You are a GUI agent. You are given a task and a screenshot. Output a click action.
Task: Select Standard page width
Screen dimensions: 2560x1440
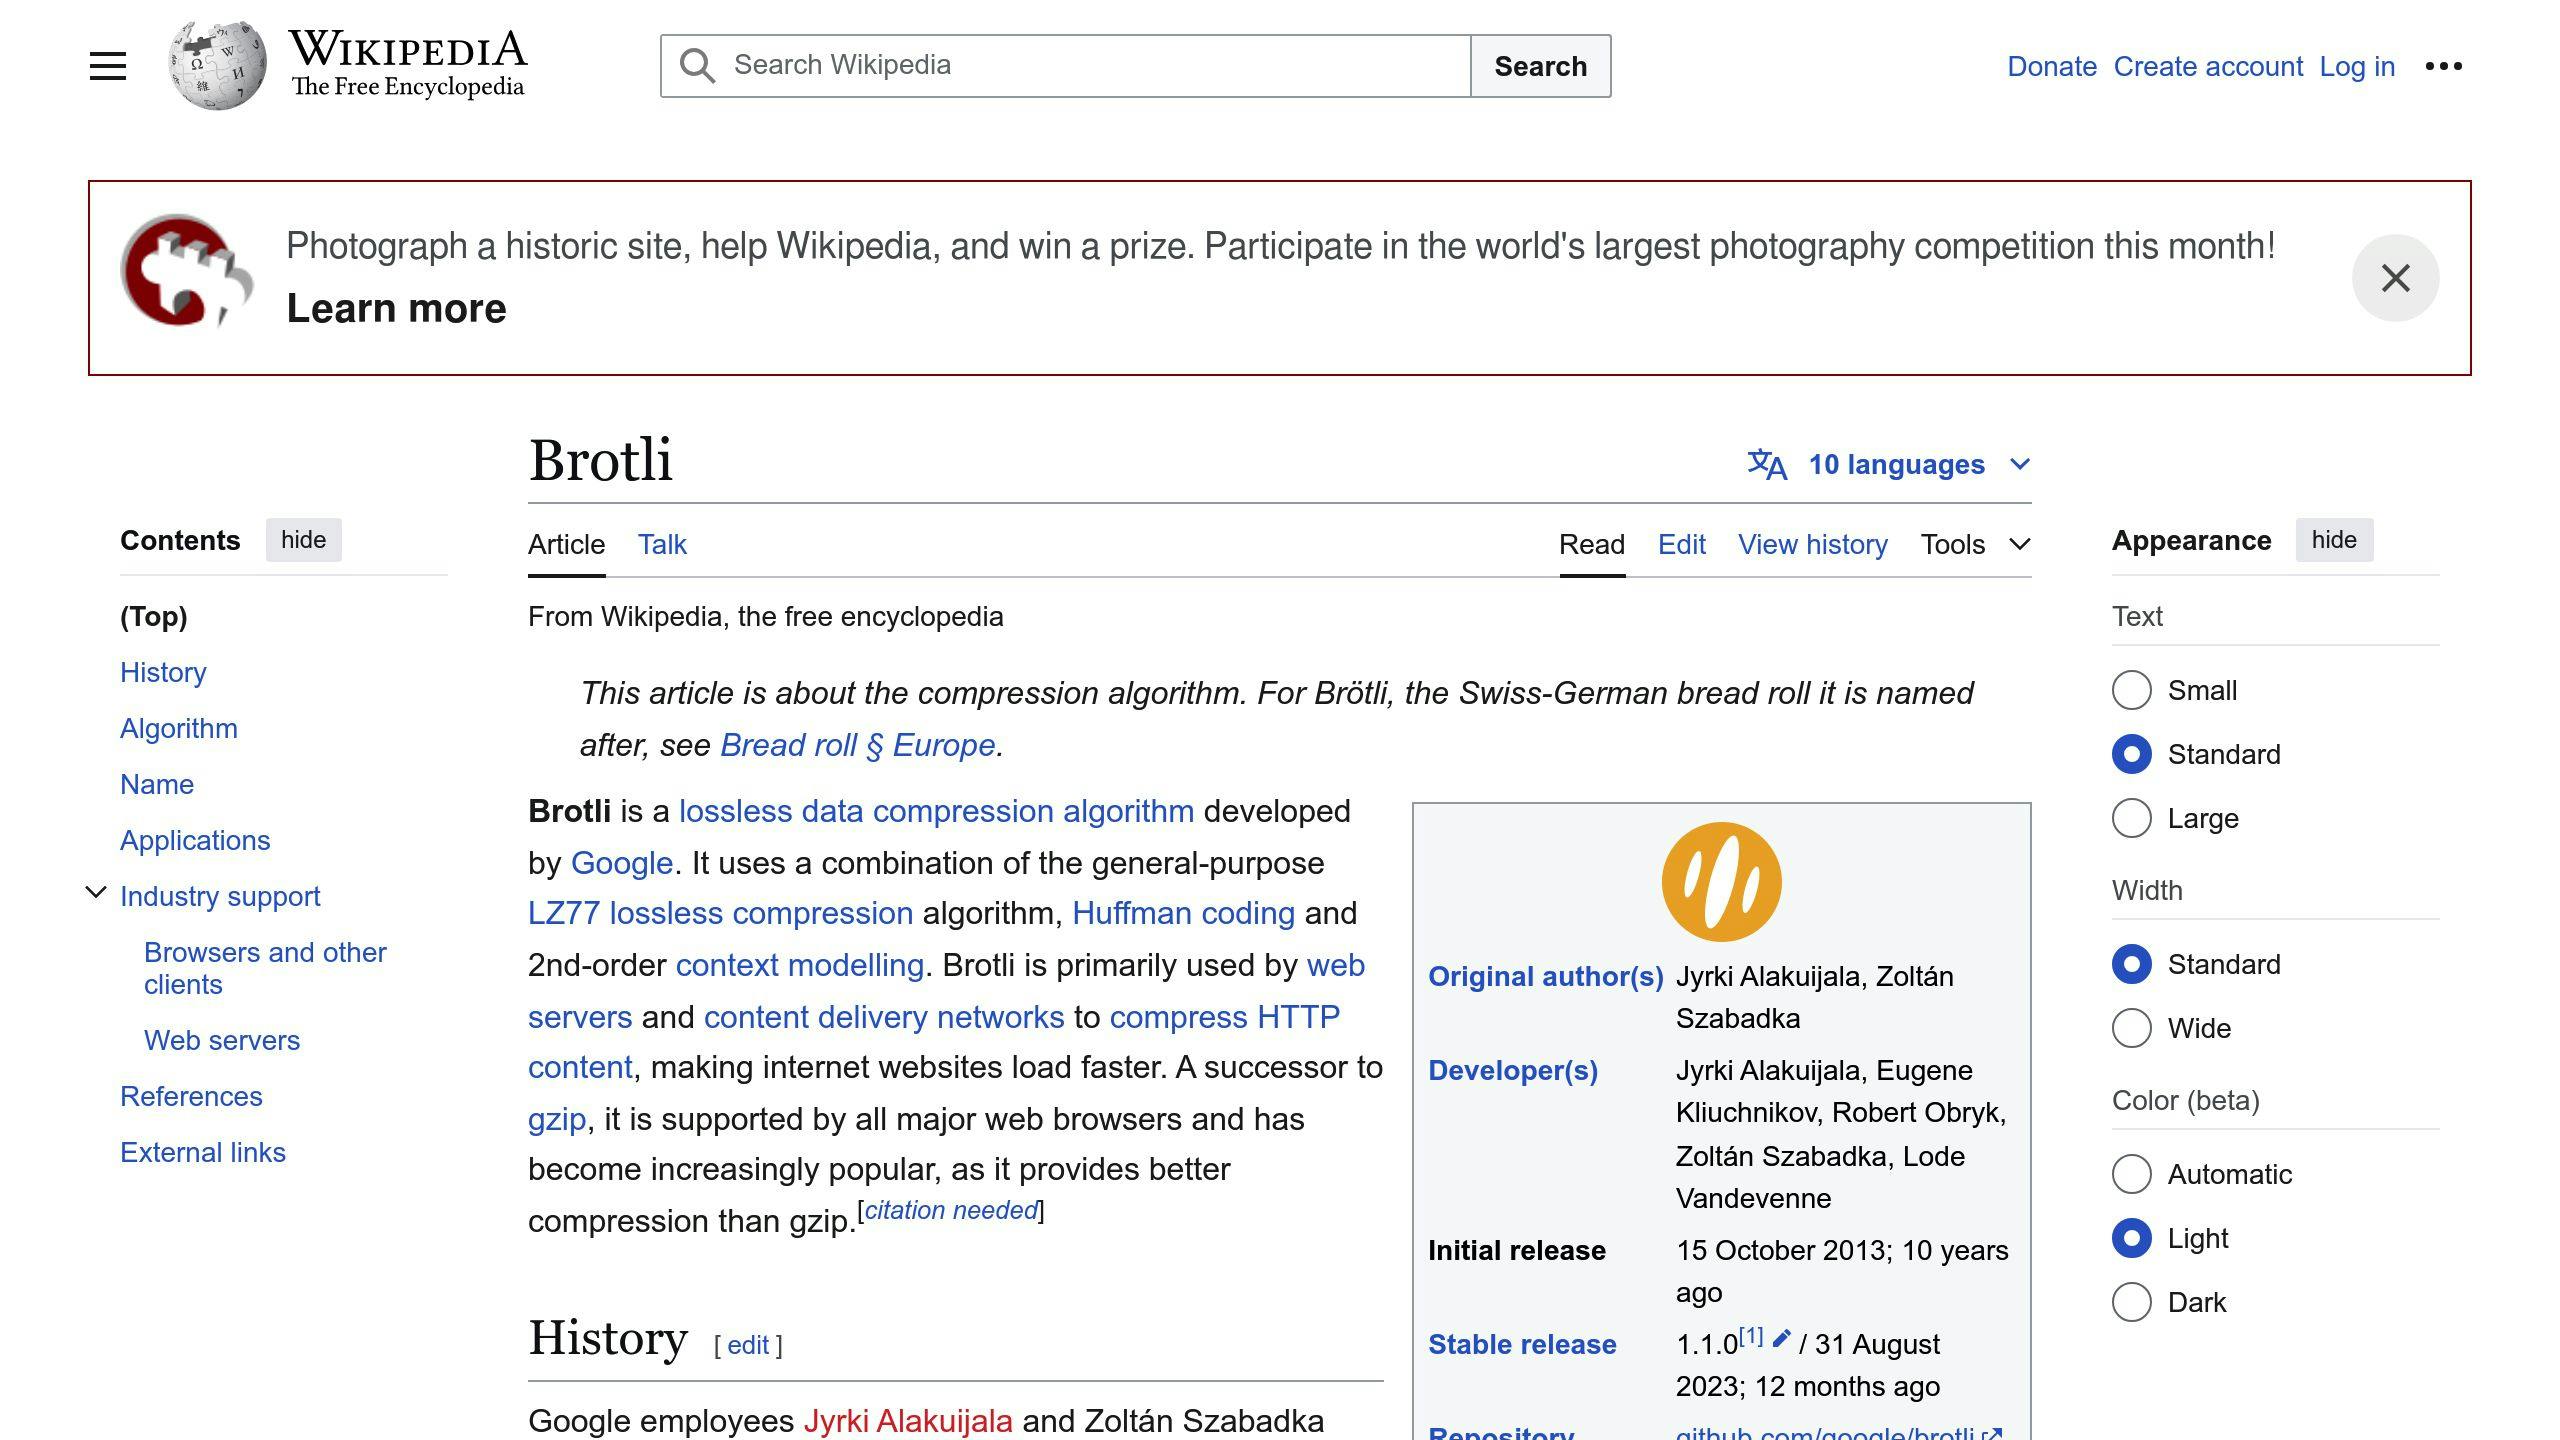point(2131,964)
